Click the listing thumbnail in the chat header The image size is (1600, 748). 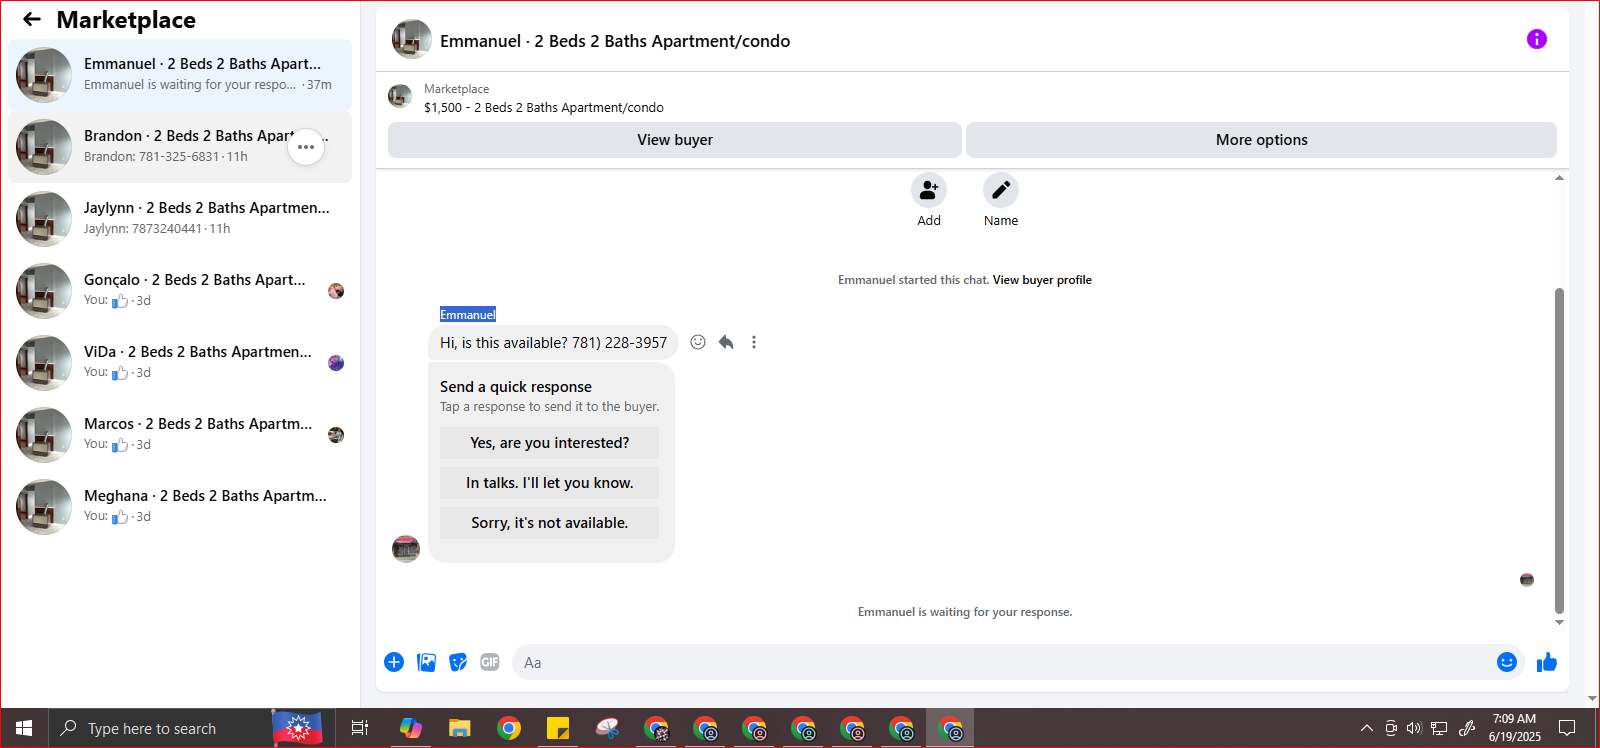[x=412, y=40]
